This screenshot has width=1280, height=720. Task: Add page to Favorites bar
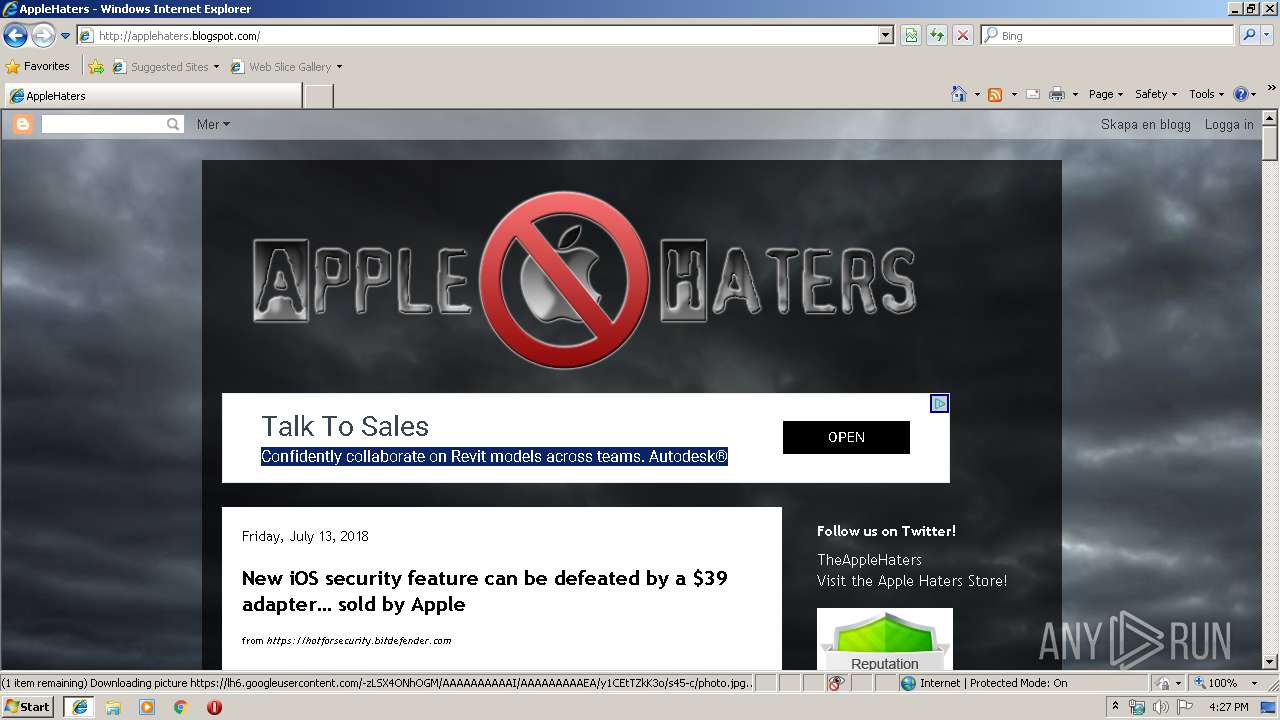tap(96, 67)
